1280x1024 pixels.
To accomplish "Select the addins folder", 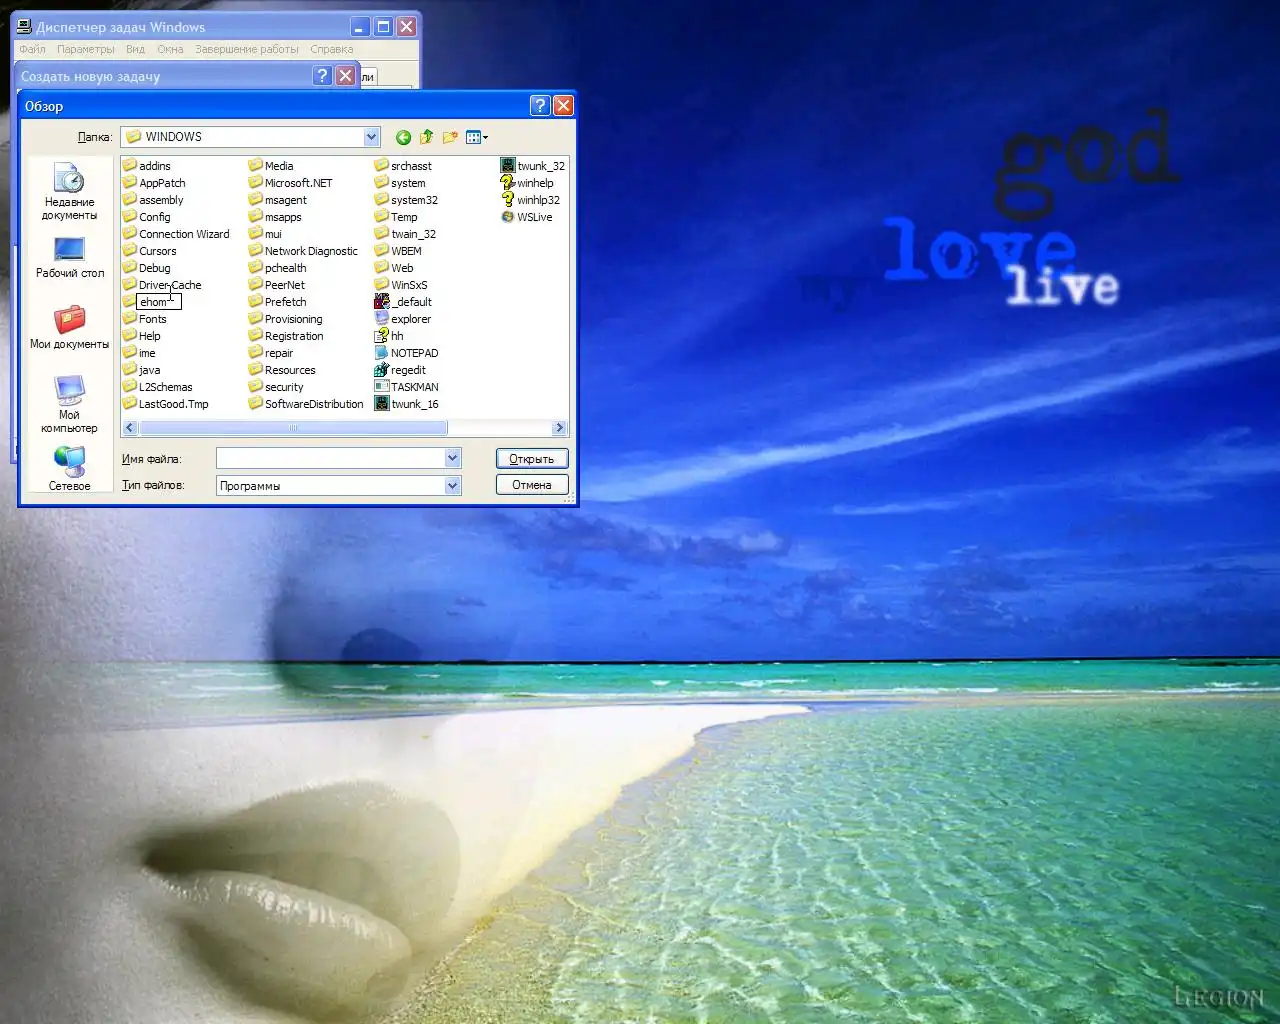I will click(146, 166).
